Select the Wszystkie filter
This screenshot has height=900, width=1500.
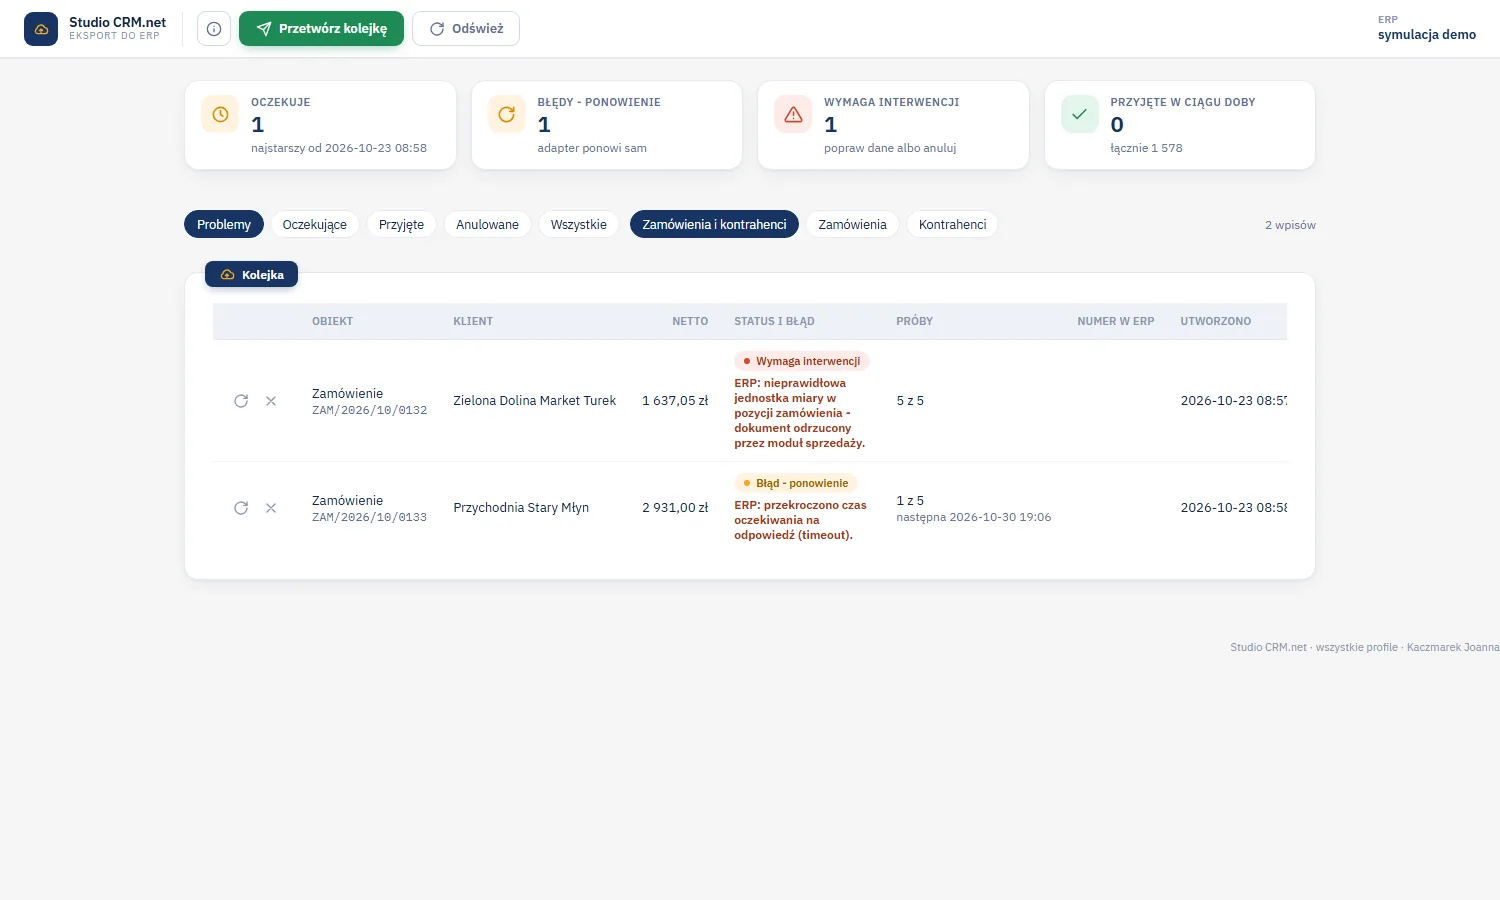579,225
